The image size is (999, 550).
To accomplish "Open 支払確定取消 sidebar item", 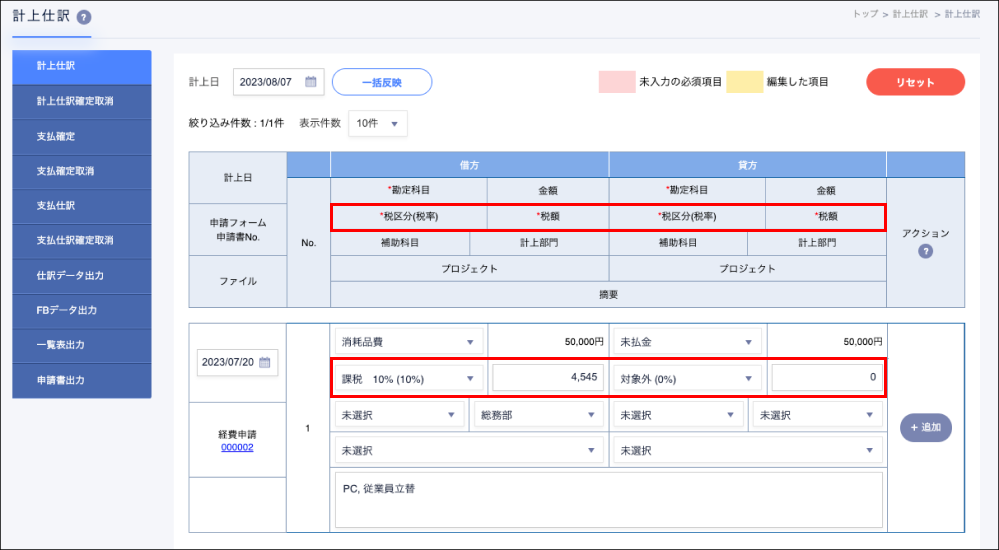I will pos(82,171).
